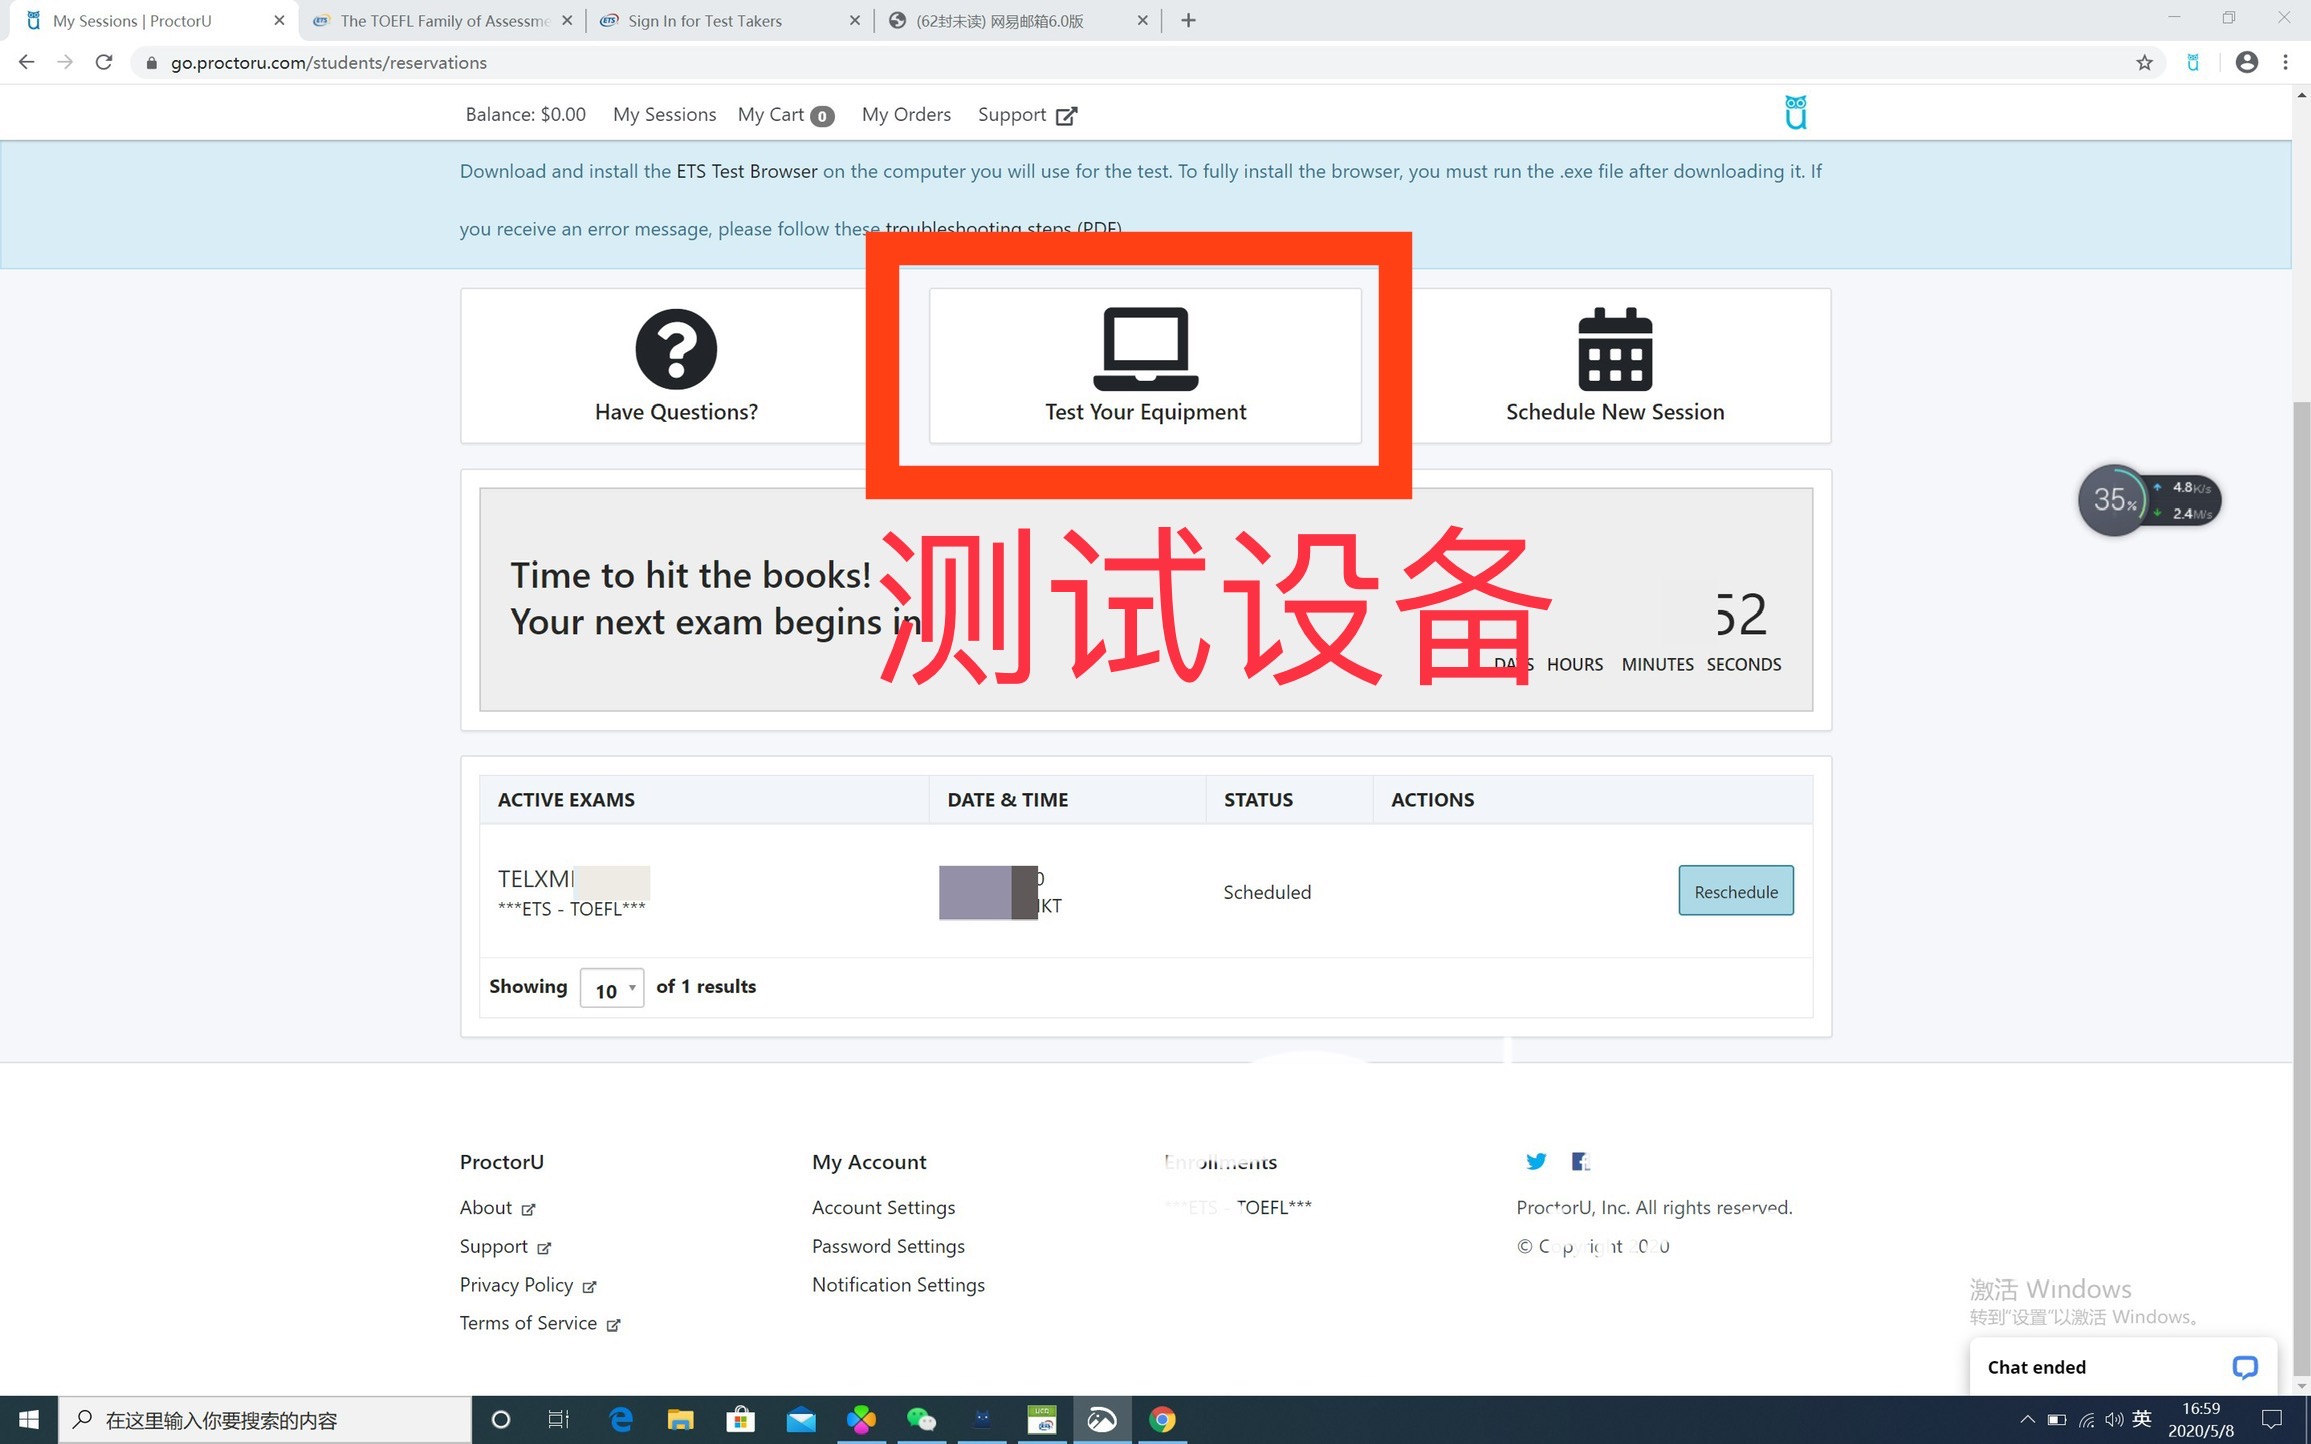The height and width of the screenshot is (1444, 2311).
Task: Open Cortana circle on taskbar
Action: [x=501, y=1420]
